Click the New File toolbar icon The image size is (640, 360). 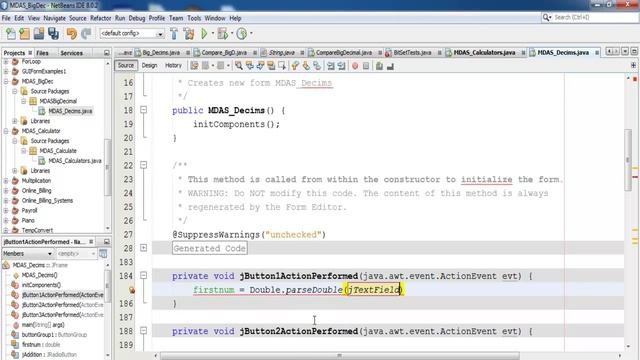click(11, 33)
